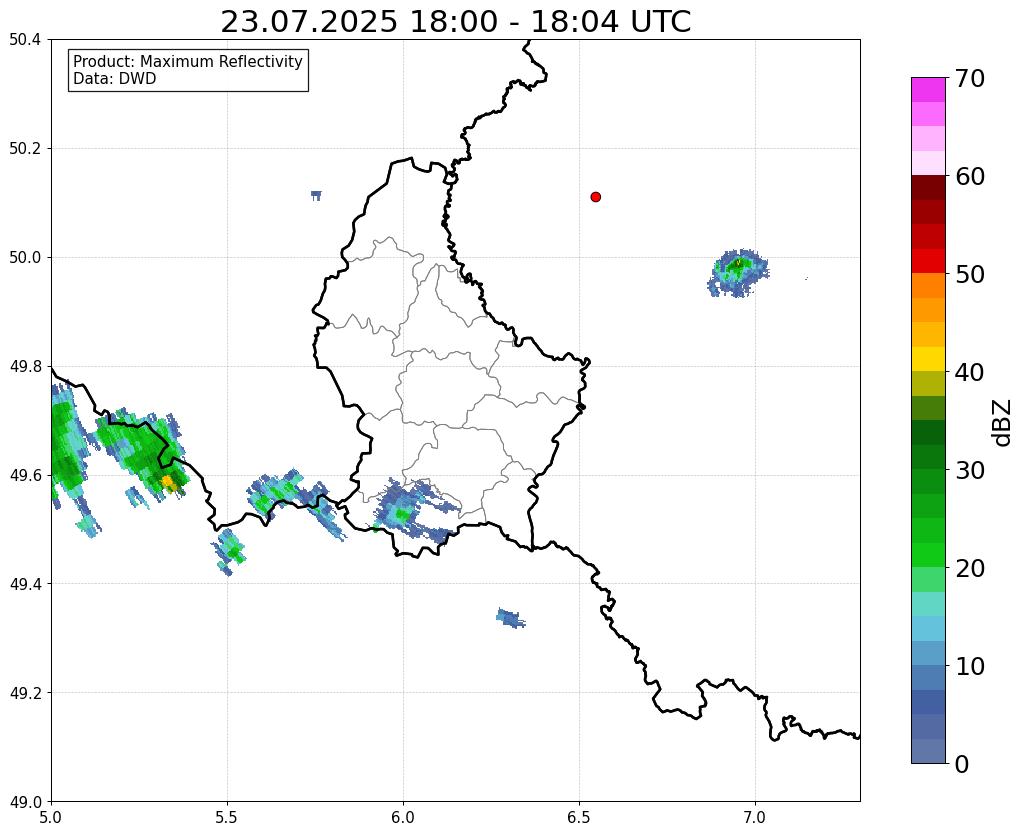
Task: Click the red station marker dot
Action: [595, 196]
